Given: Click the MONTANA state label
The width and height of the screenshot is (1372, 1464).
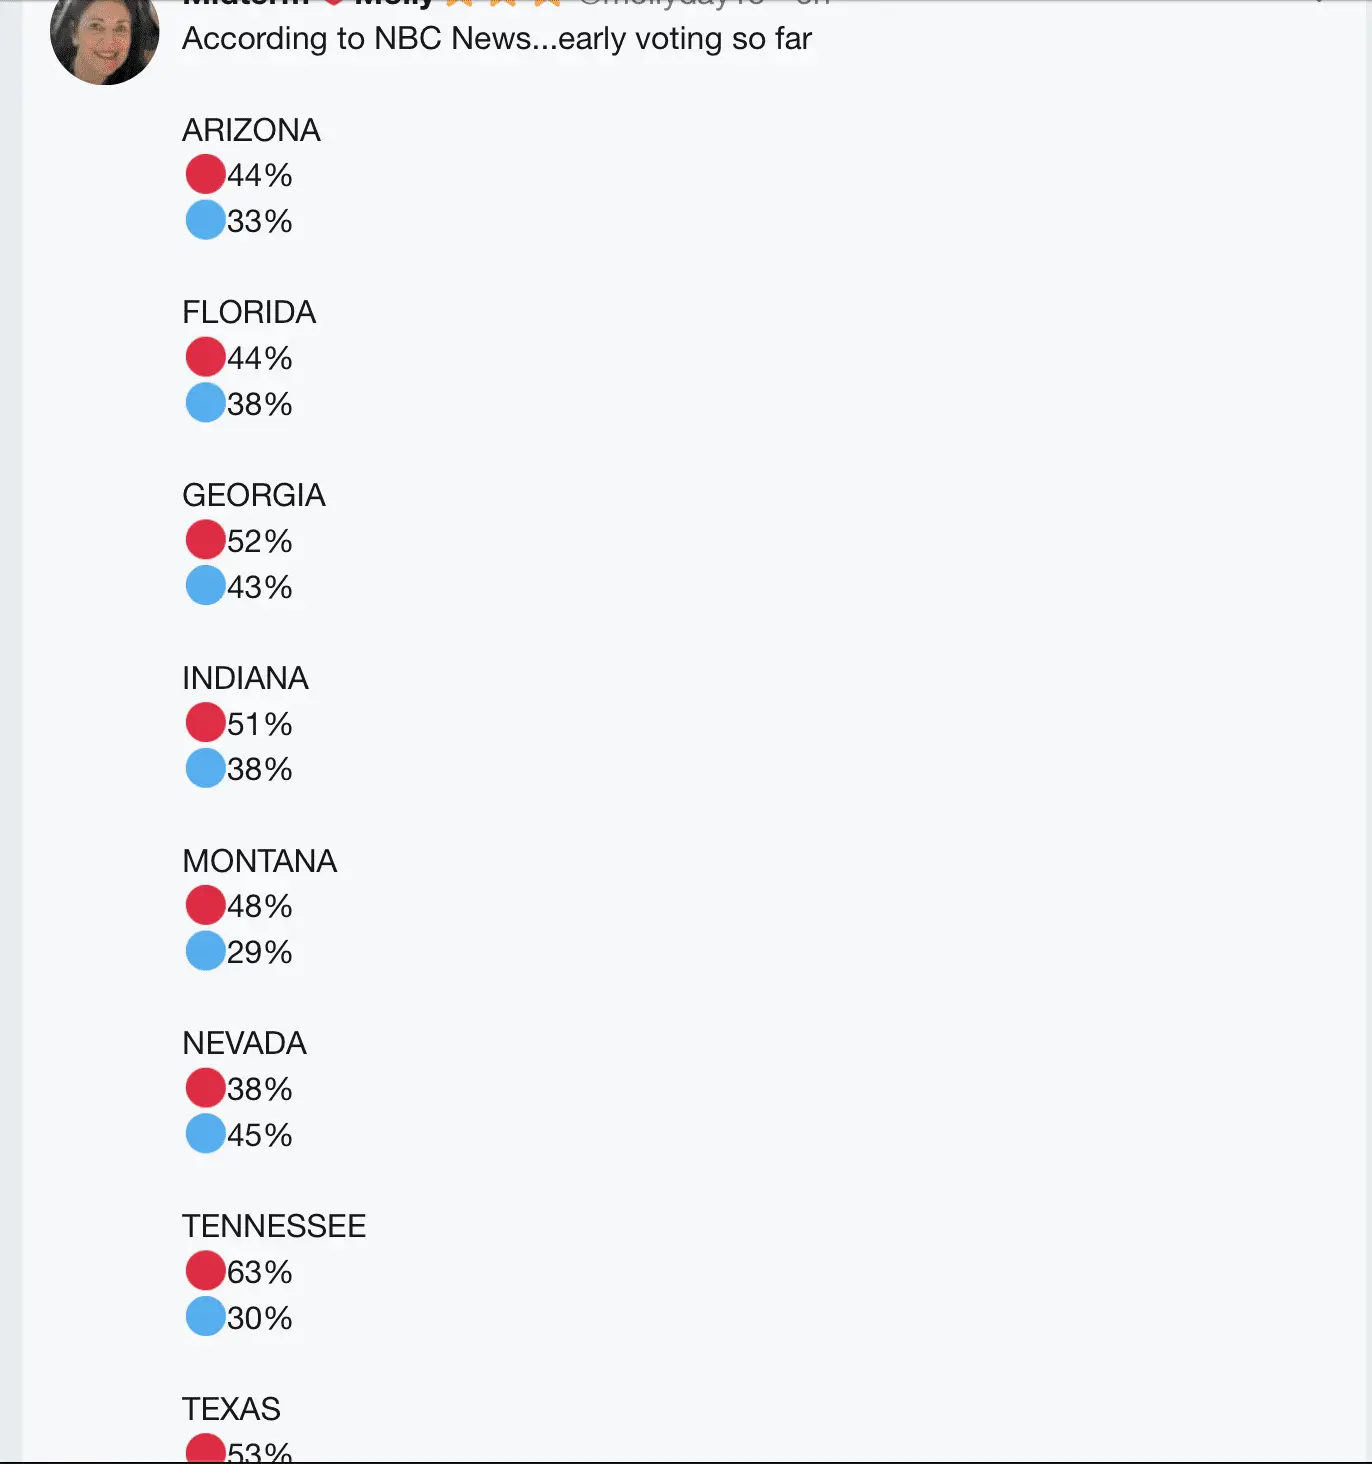Looking at the screenshot, I should (x=260, y=861).
